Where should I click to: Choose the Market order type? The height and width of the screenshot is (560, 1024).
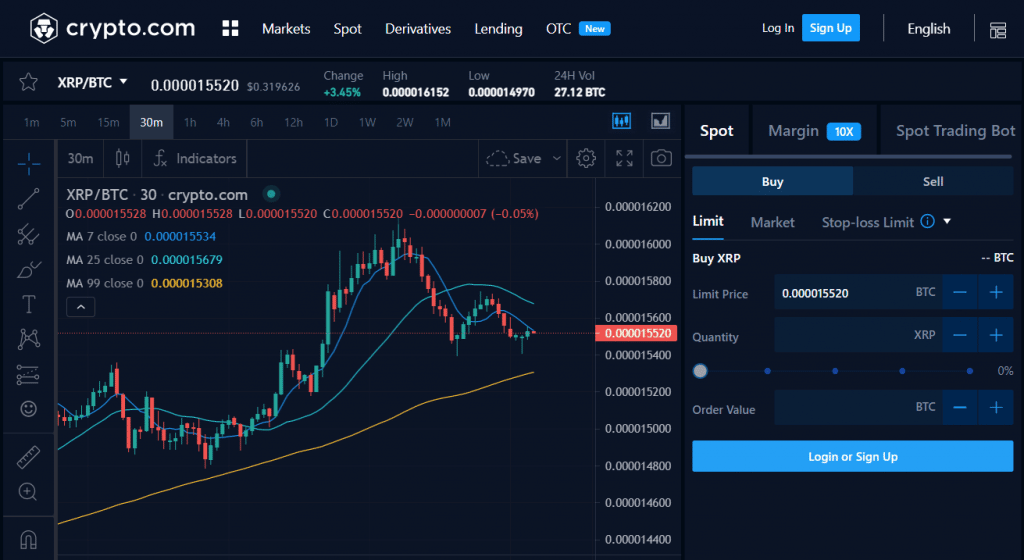pos(773,222)
